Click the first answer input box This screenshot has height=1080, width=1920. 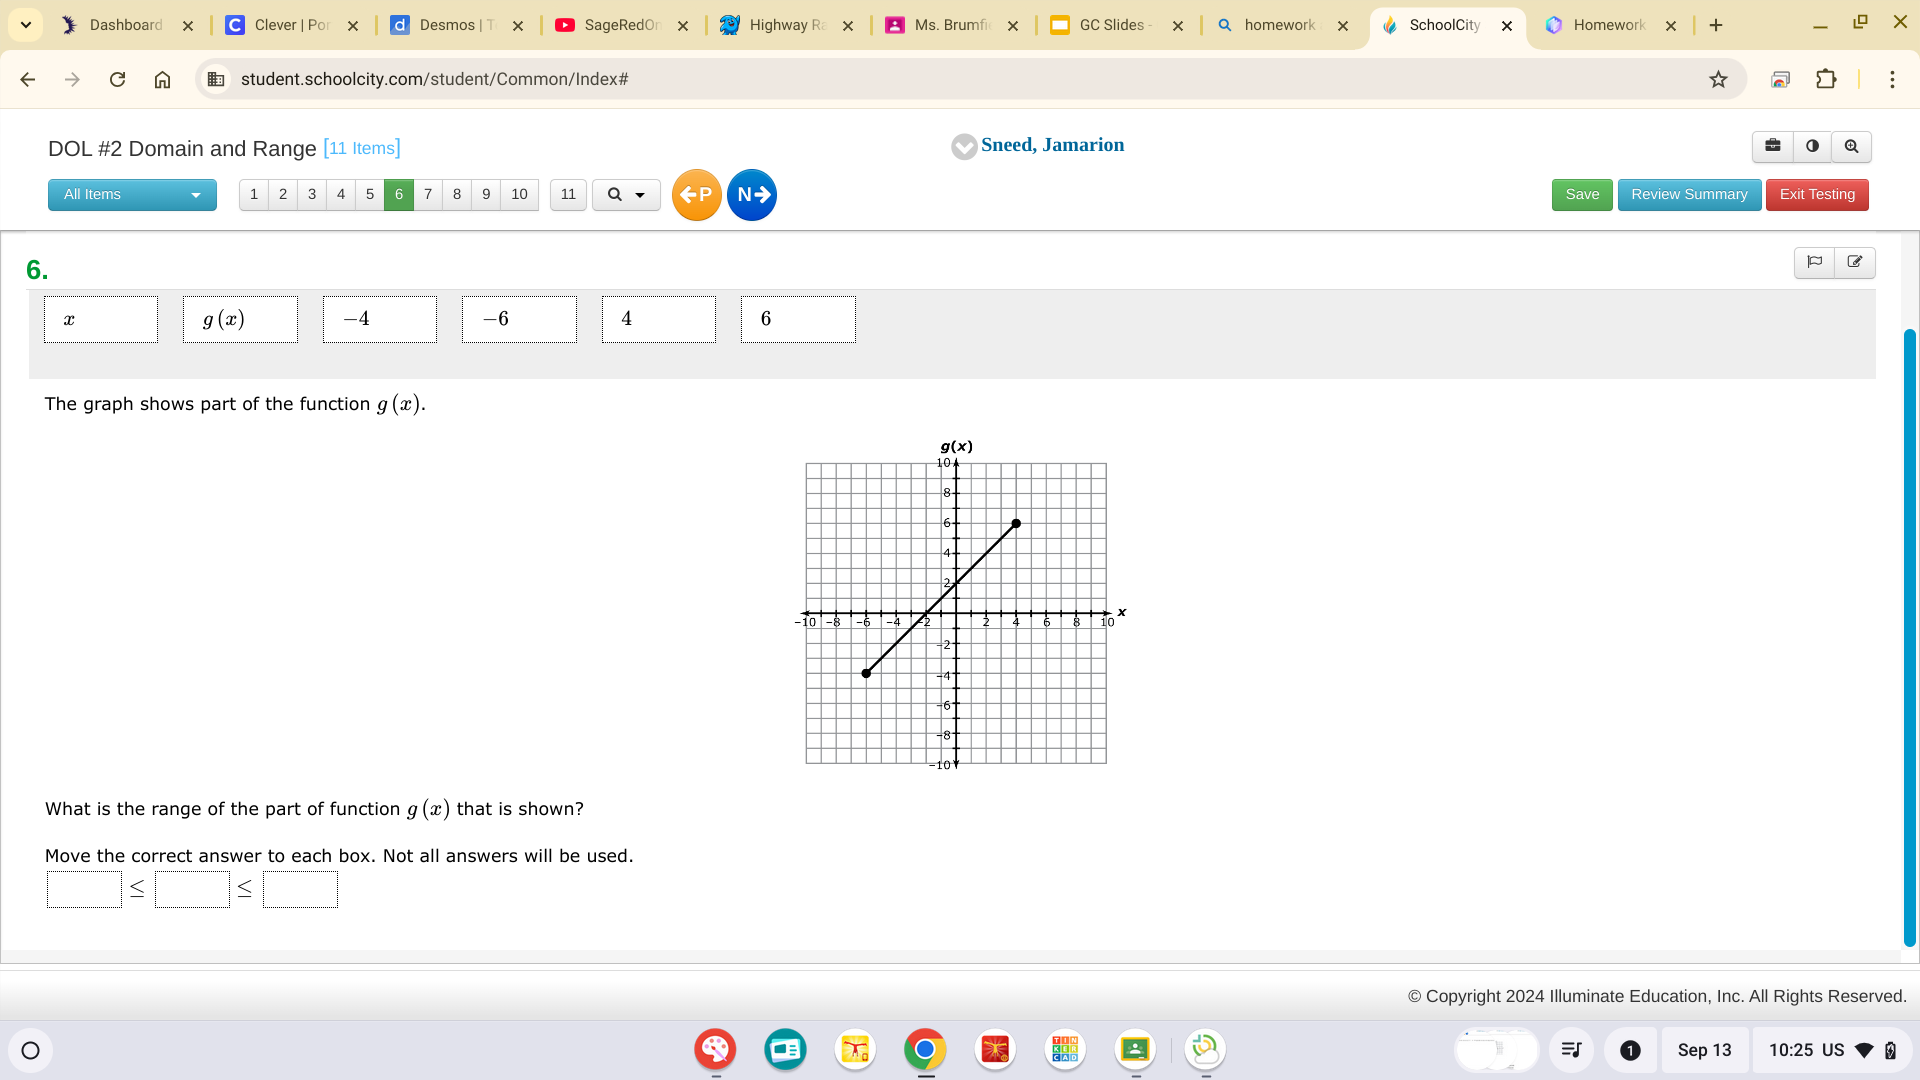84,890
